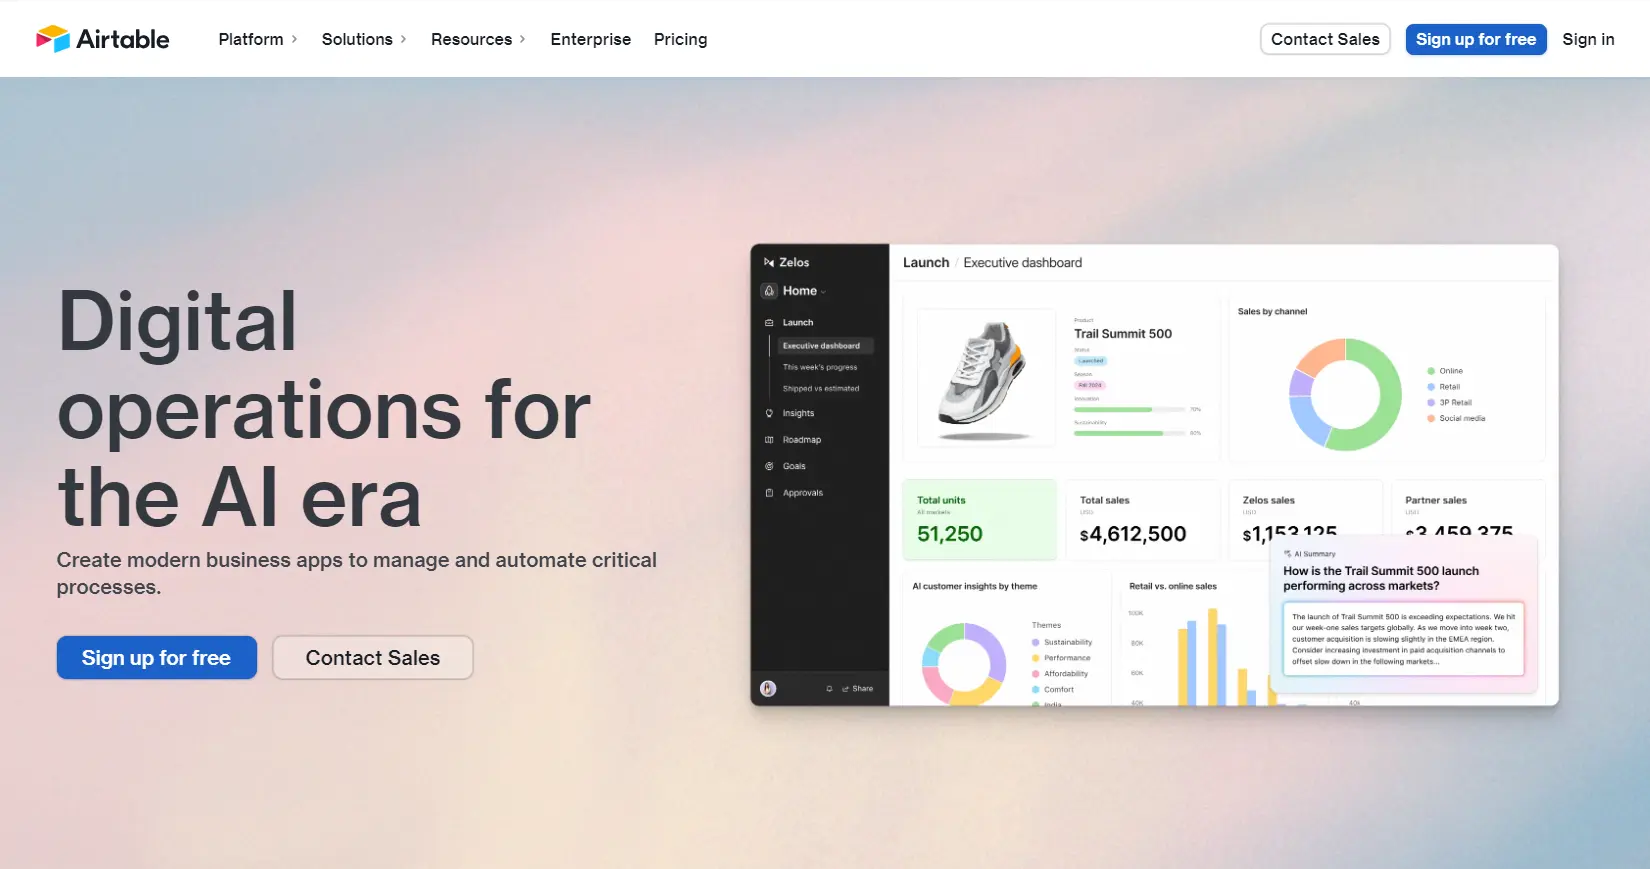Click the Partner sales card heading
1650x869 pixels.
click(1436, 500)
